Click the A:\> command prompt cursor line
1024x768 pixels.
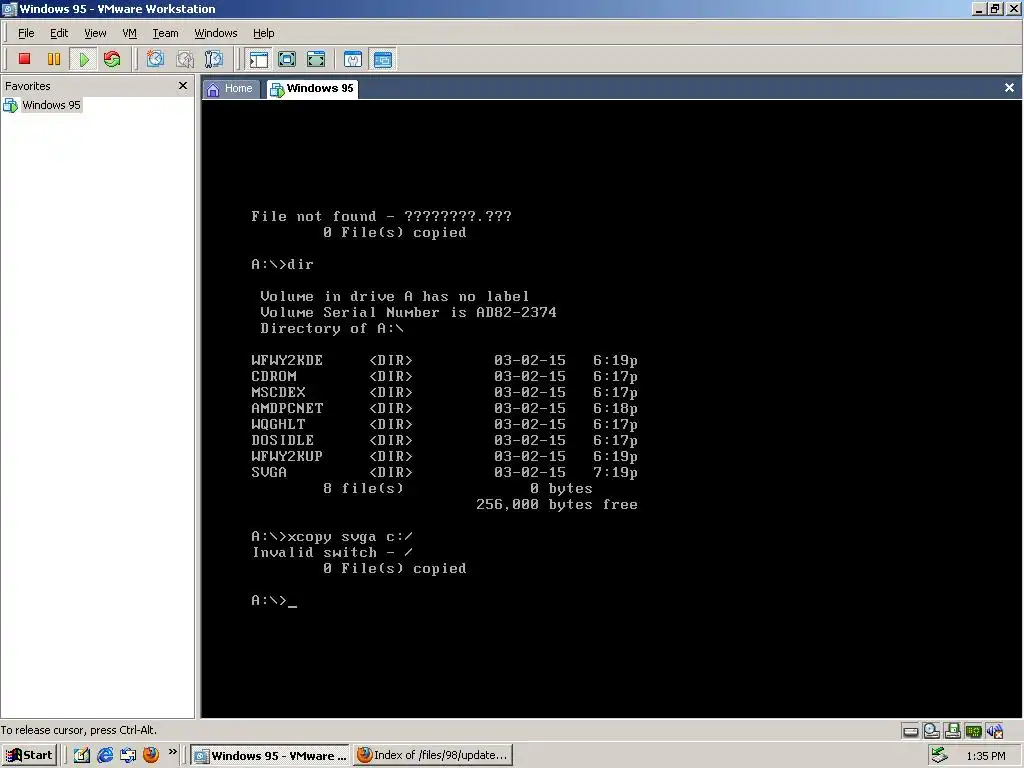[274, 600]
